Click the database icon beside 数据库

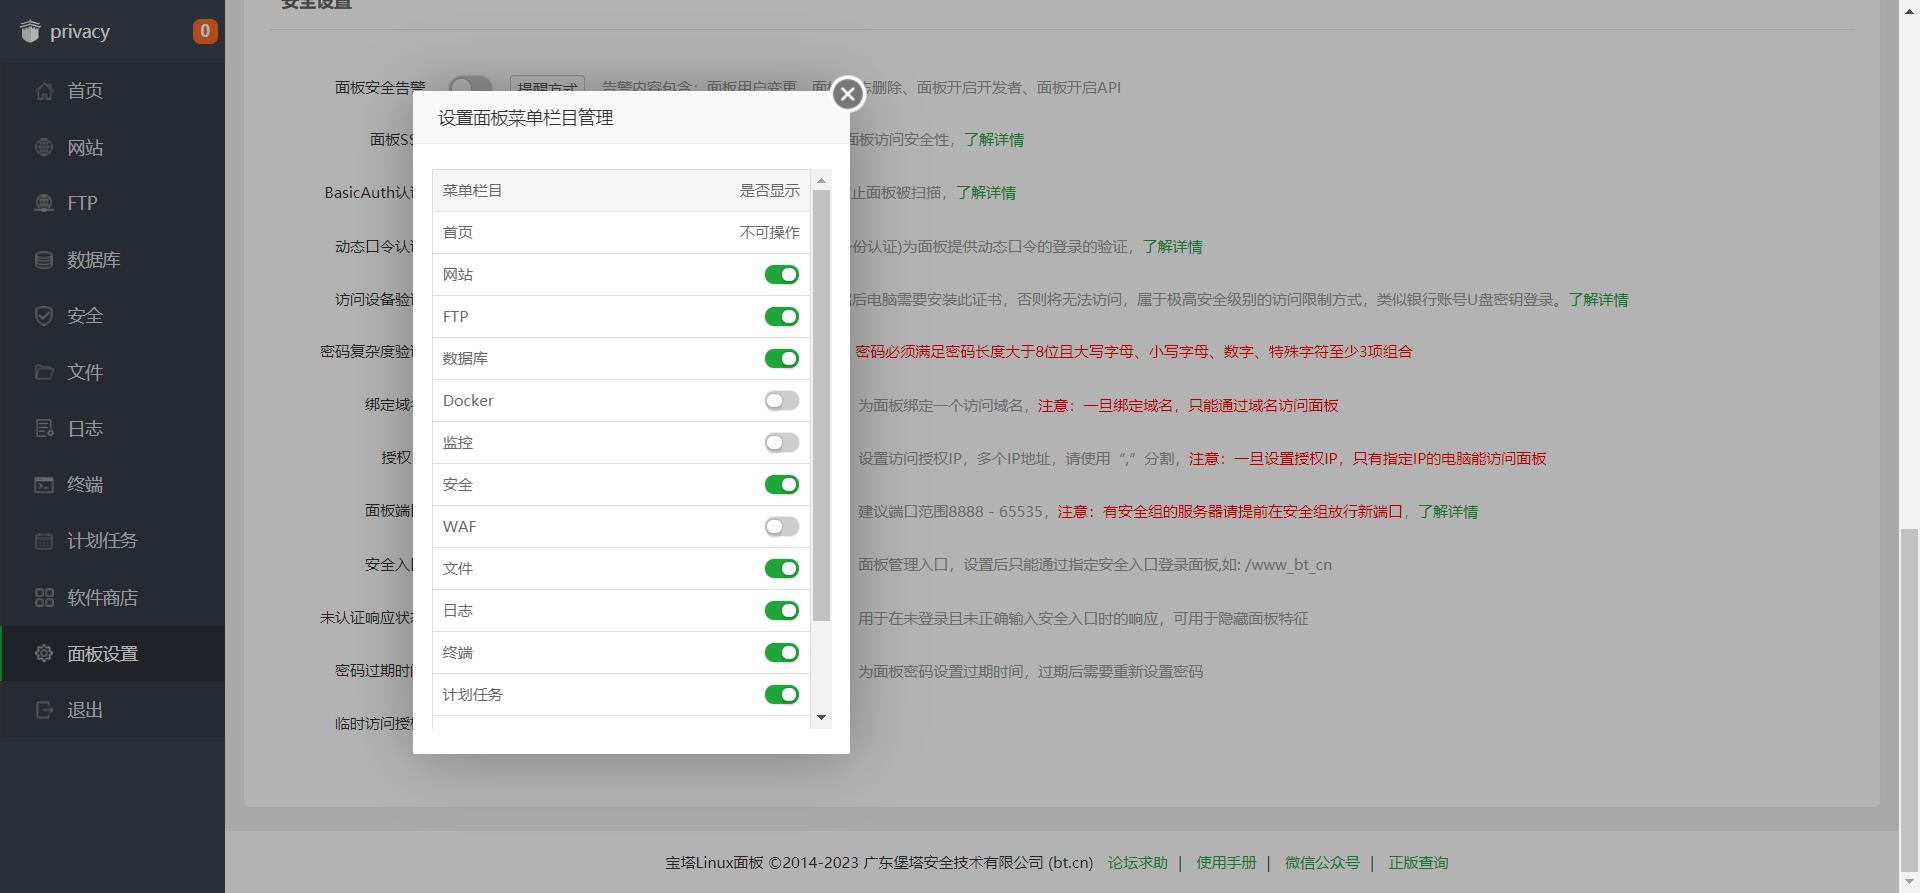click(44, 260)
